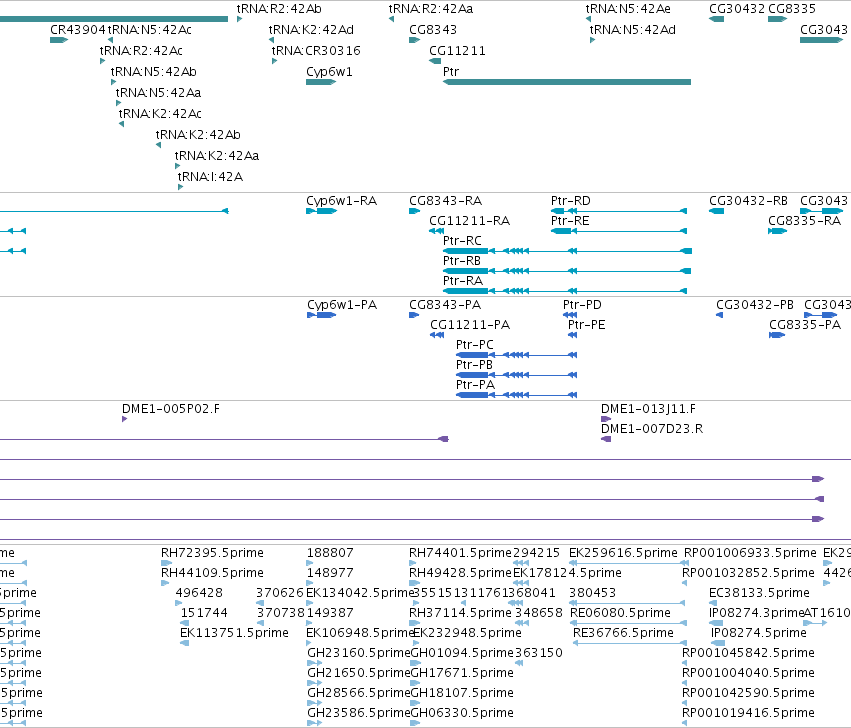Open the tRNA:CR30316 gene label
This screenshot has width=851, height=728.
point(316,51)
